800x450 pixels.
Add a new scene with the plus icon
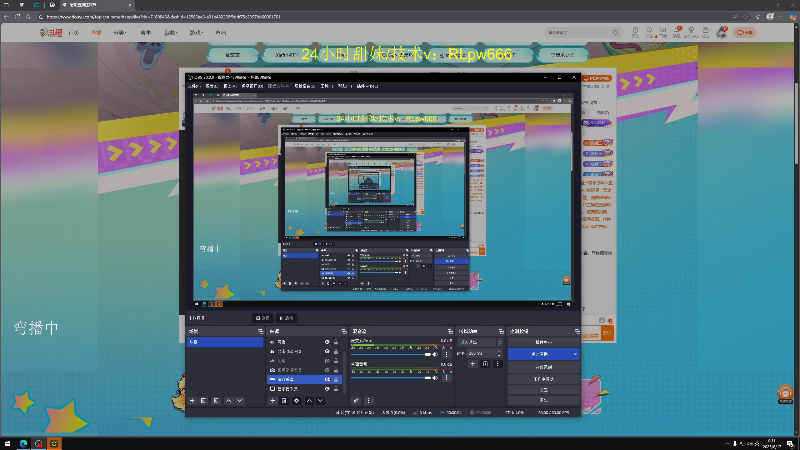(x=192, y=401)
